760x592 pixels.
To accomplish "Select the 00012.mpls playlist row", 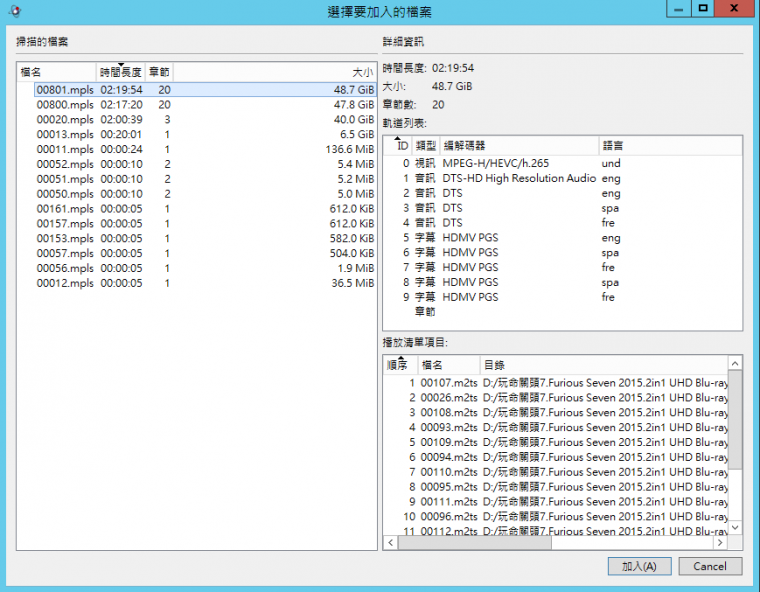I will [206, 283].
